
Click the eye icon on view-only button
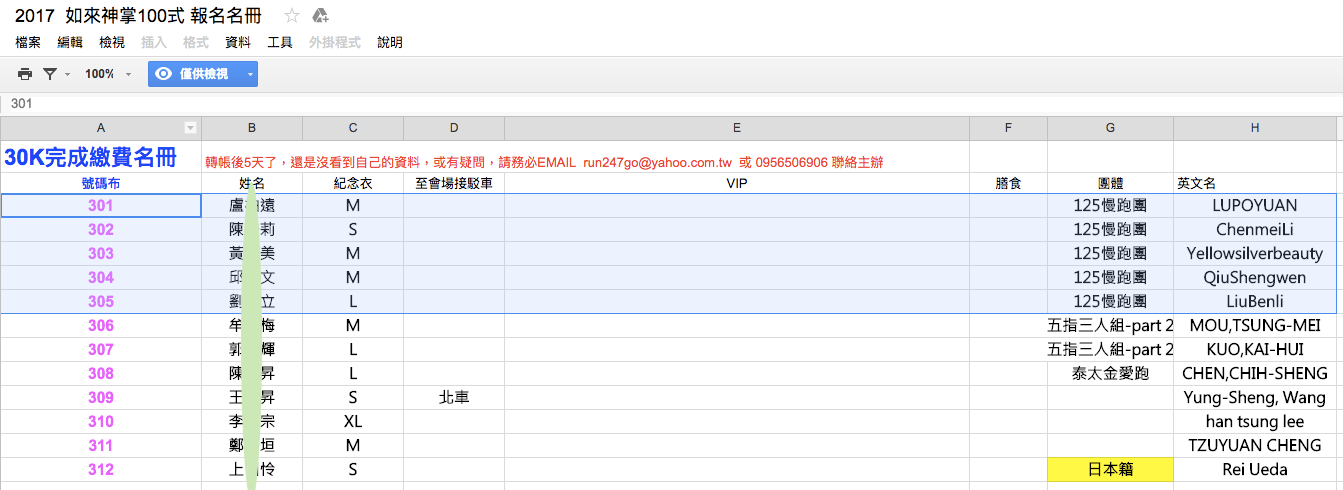click(164, 74)
